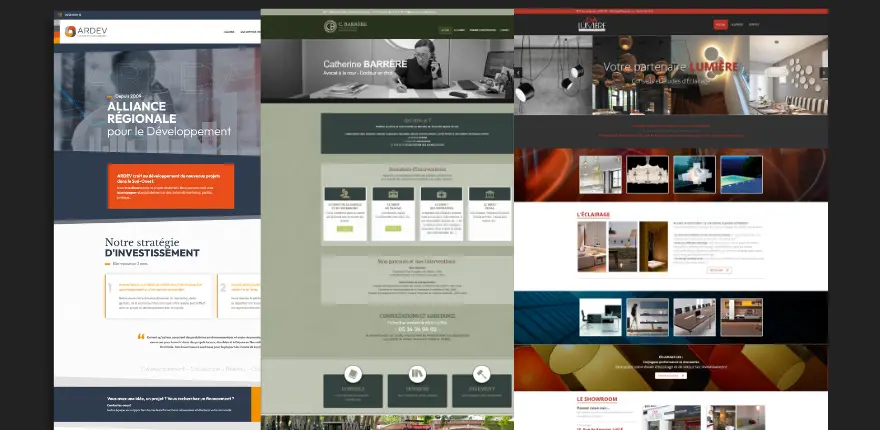Click the LE SHOWROOM section heading

point(597,399)
